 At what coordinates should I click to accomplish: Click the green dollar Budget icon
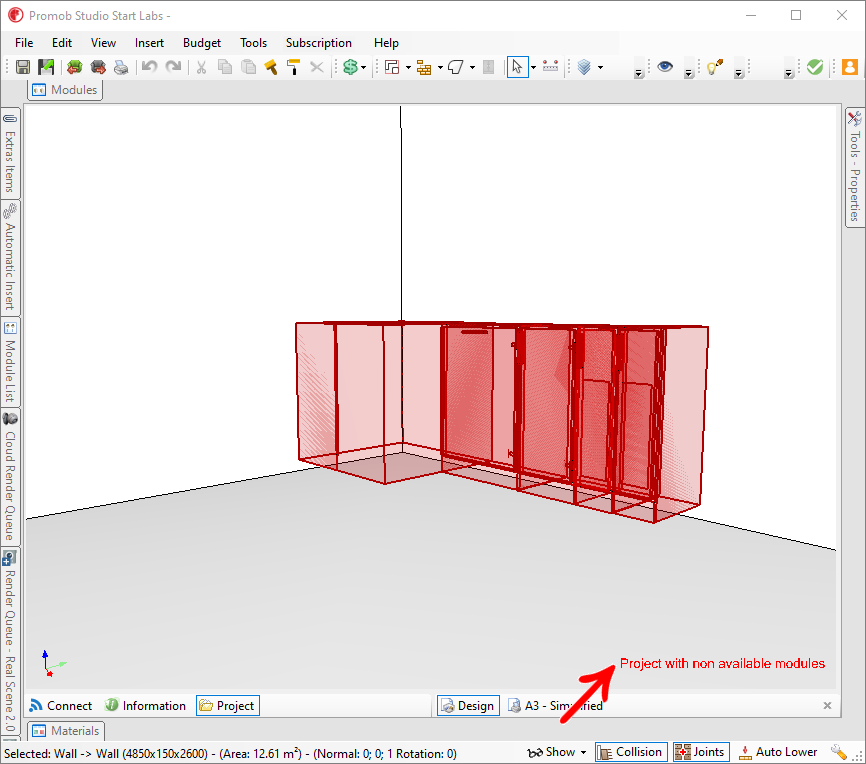coord(350,67)
